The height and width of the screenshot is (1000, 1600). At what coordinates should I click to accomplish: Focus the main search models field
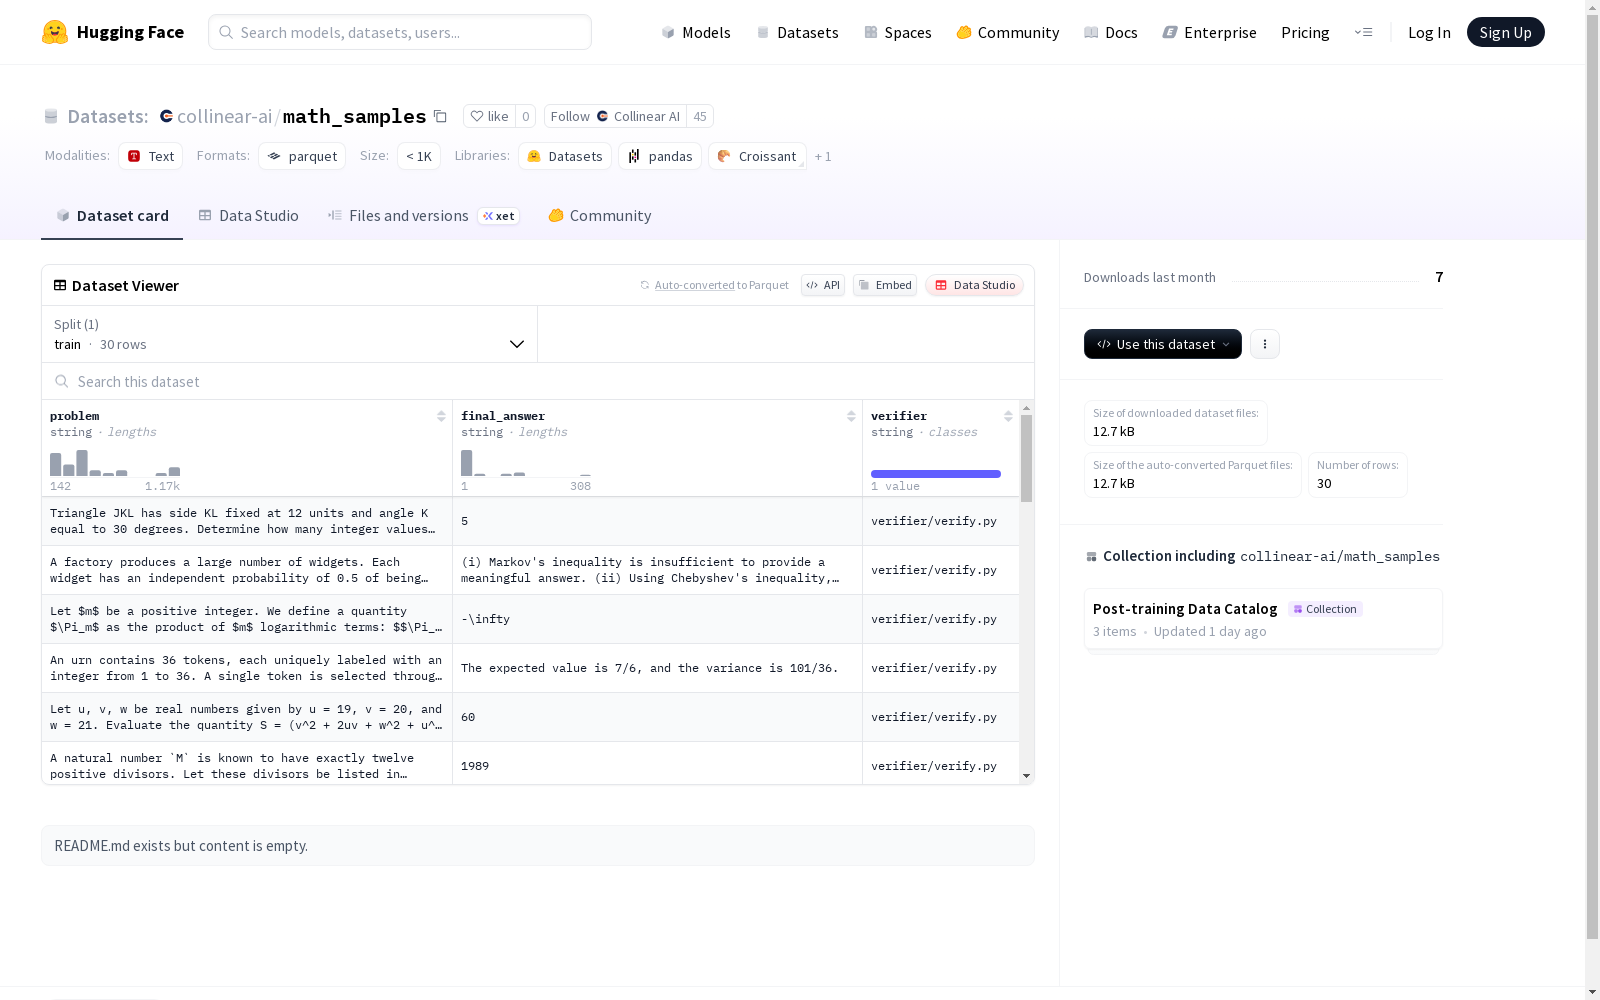(400, 32)
